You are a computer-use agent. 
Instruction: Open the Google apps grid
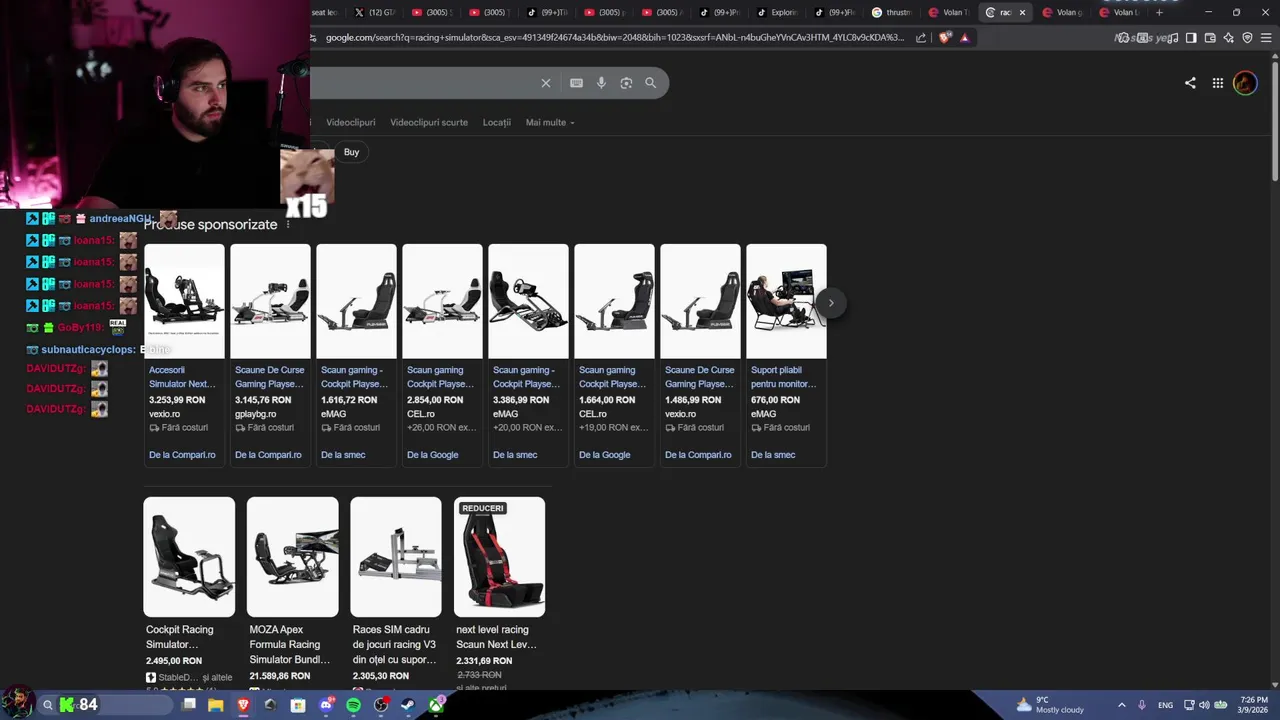[1218, 83]
